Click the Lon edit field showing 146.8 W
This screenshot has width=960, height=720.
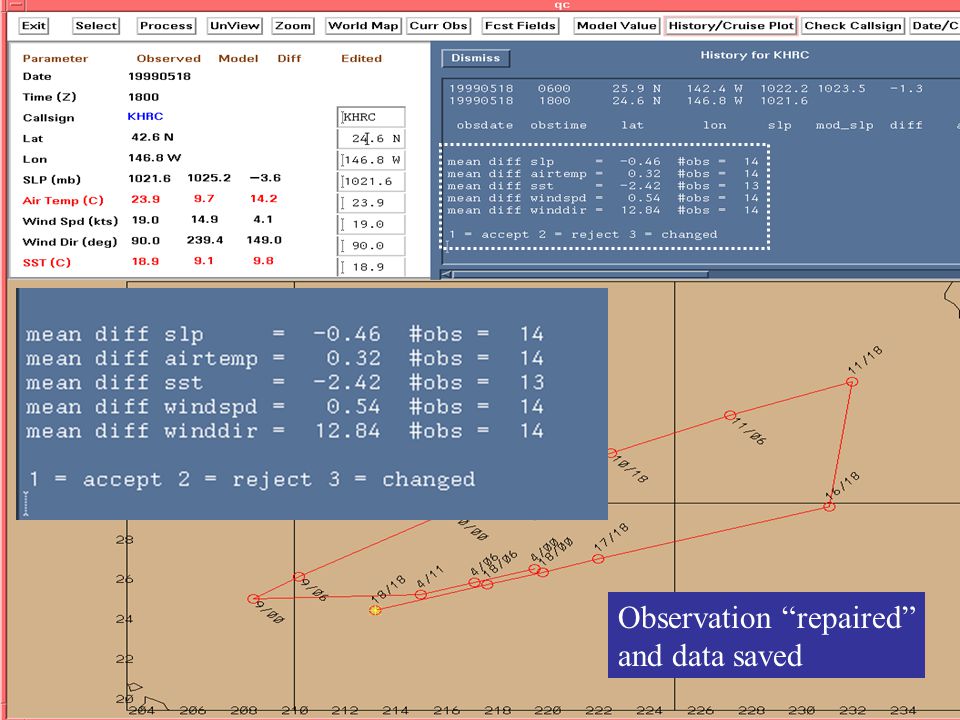coord(371,160)
